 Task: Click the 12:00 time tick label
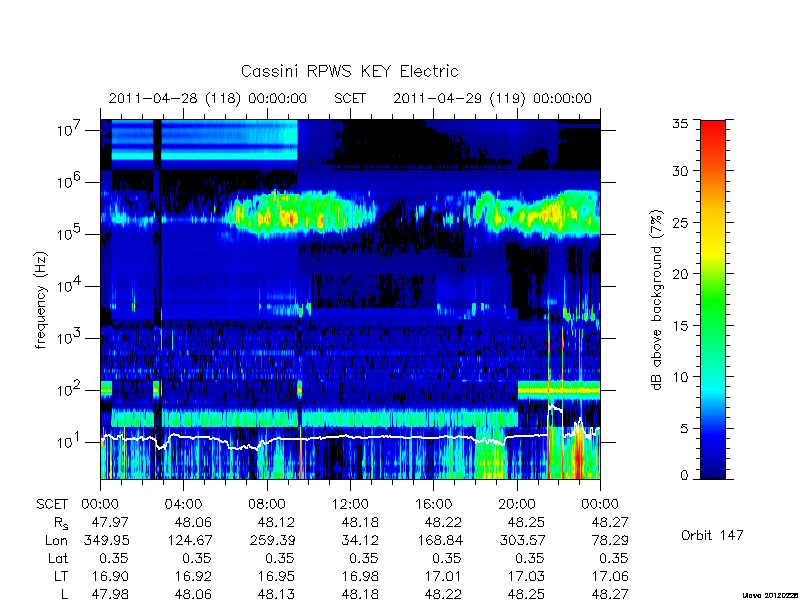(x=351, y=505)
